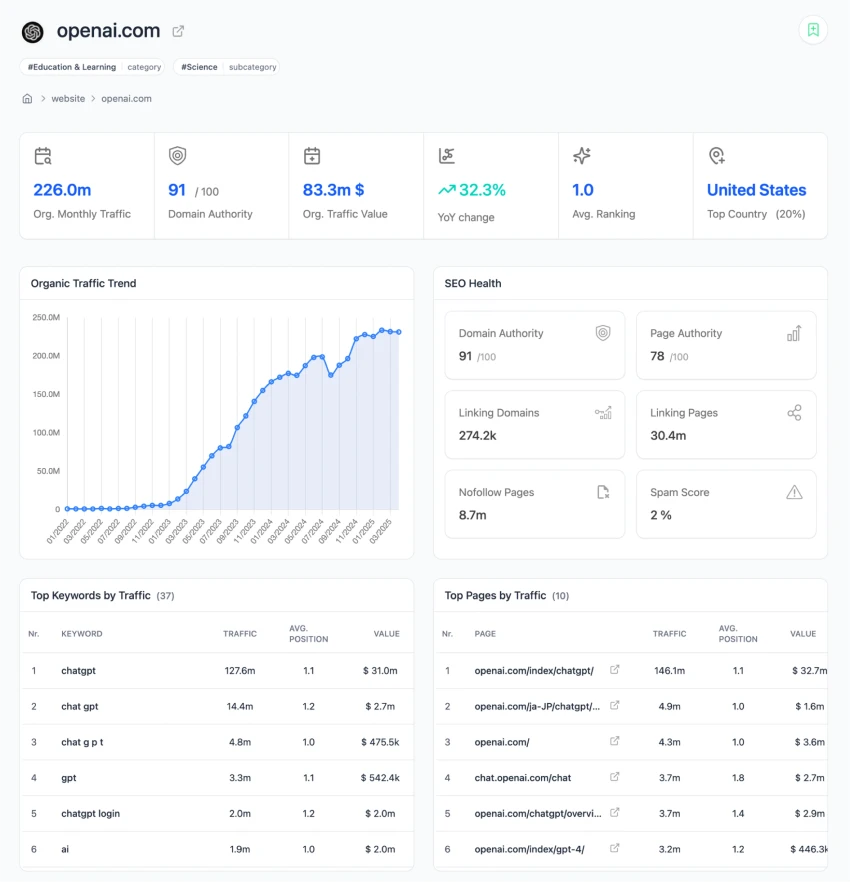The image size is (850, 882).
Task: Click the 30.4m Linking Pages value
Action: click(668, 435)
